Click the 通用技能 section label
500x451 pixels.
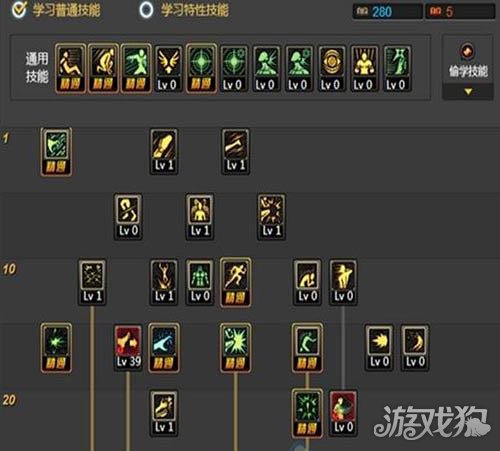37,68
